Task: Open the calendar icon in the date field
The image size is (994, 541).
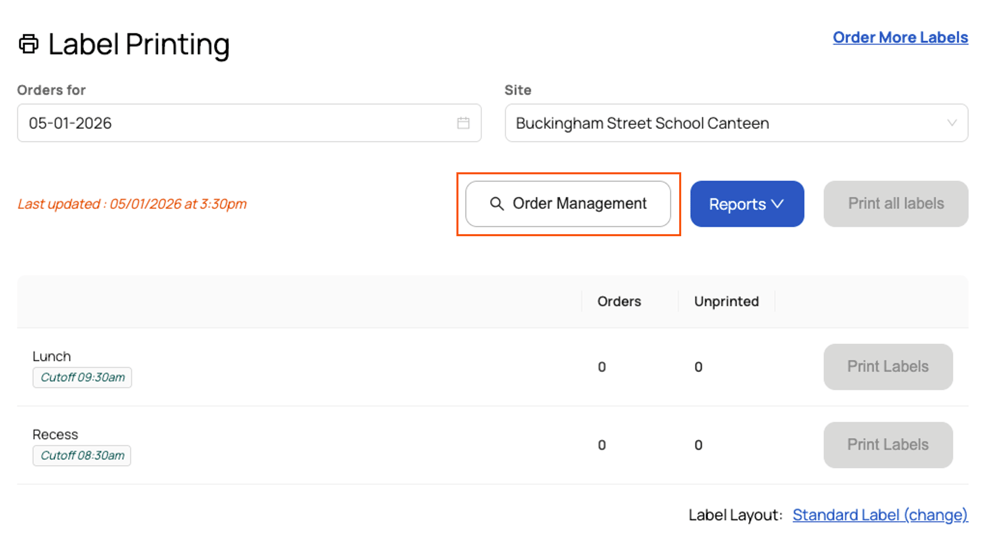Action: click(463, 123)
